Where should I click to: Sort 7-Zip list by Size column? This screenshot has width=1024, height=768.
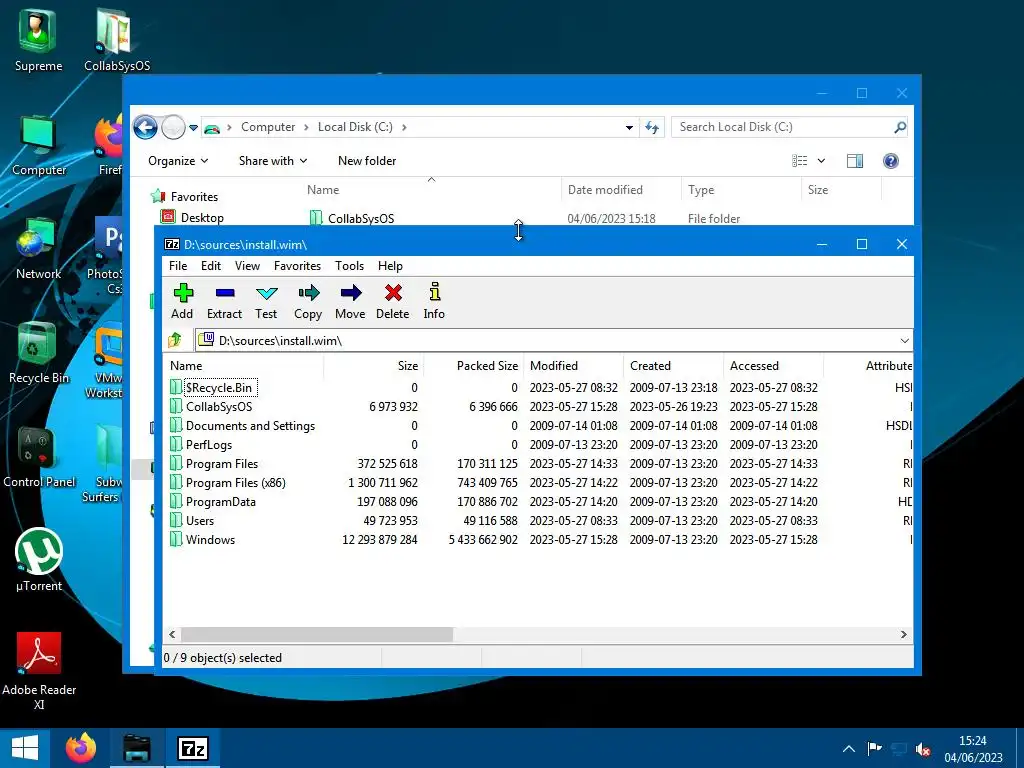tap(374, 366)
